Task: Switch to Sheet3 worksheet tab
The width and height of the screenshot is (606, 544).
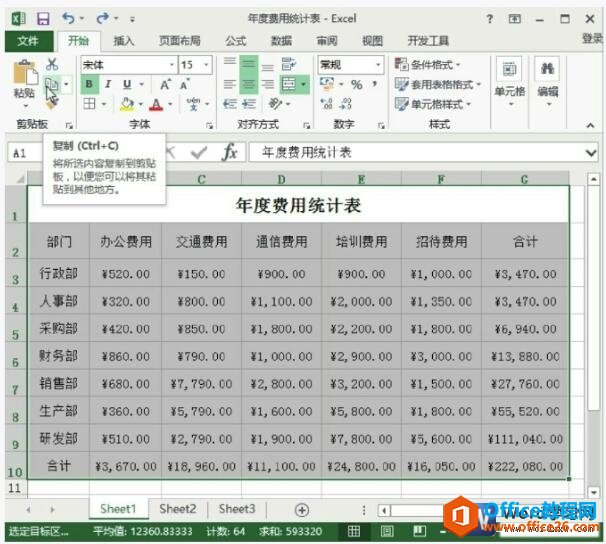Action: 237,509
